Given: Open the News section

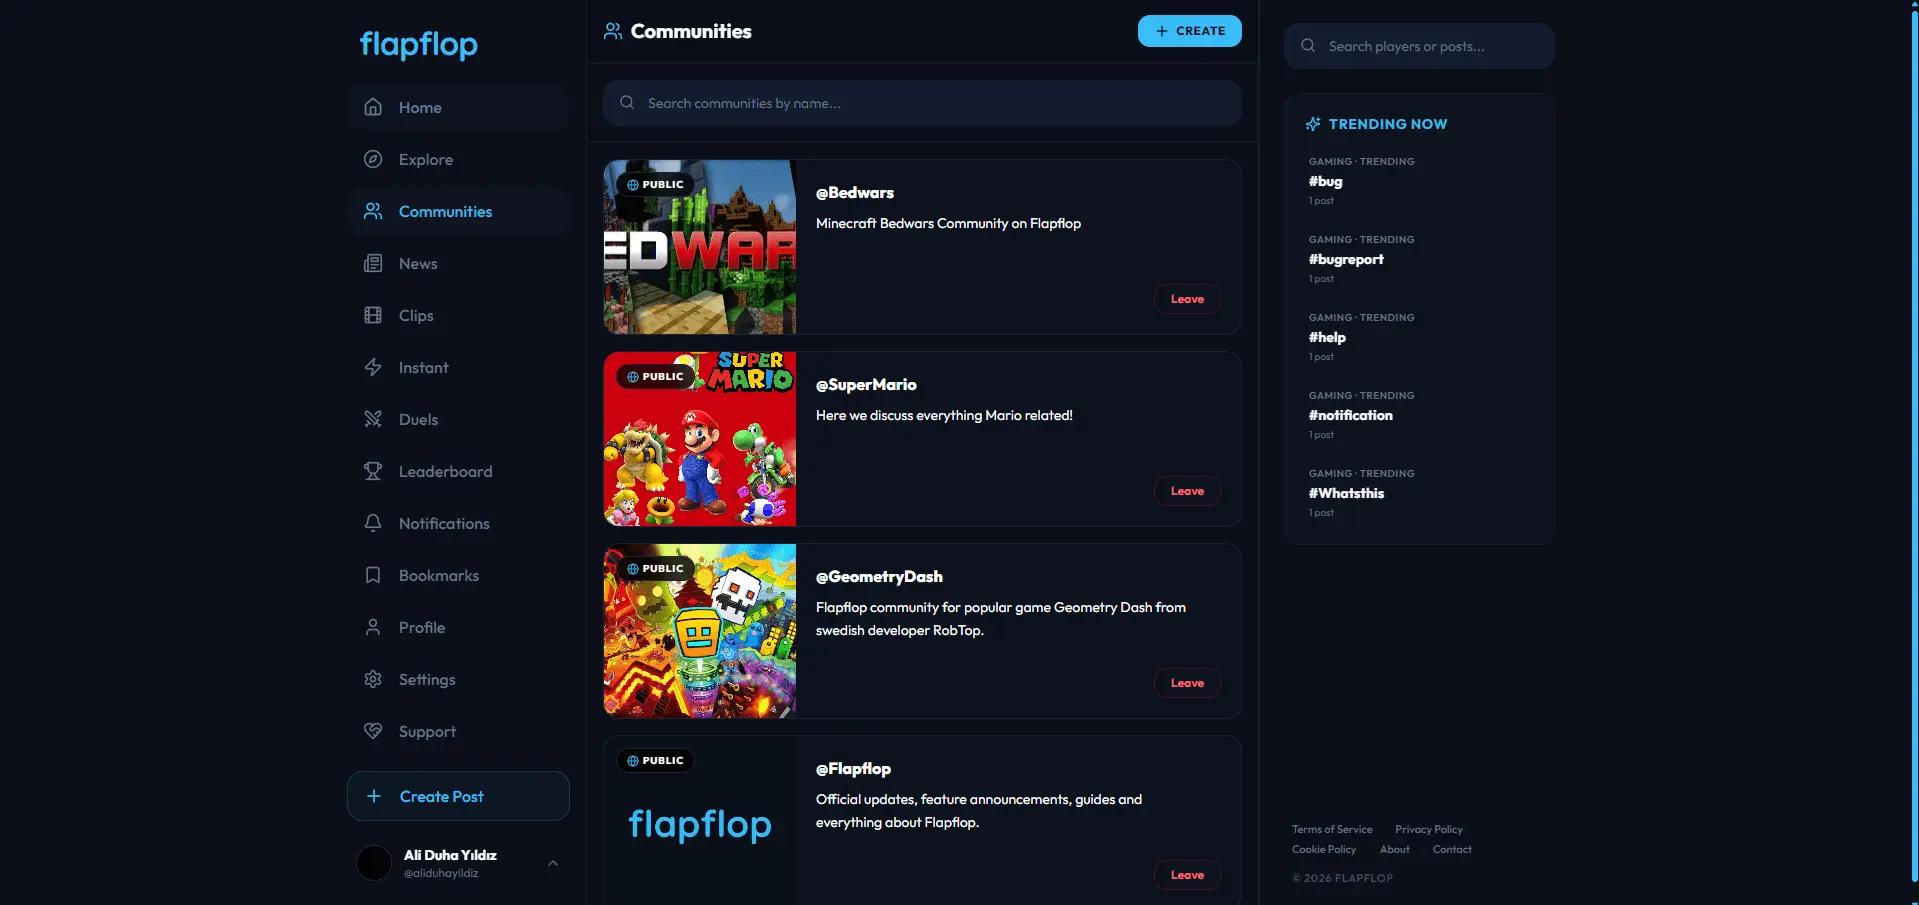Looking at the screenshot, I should point(459,263).
